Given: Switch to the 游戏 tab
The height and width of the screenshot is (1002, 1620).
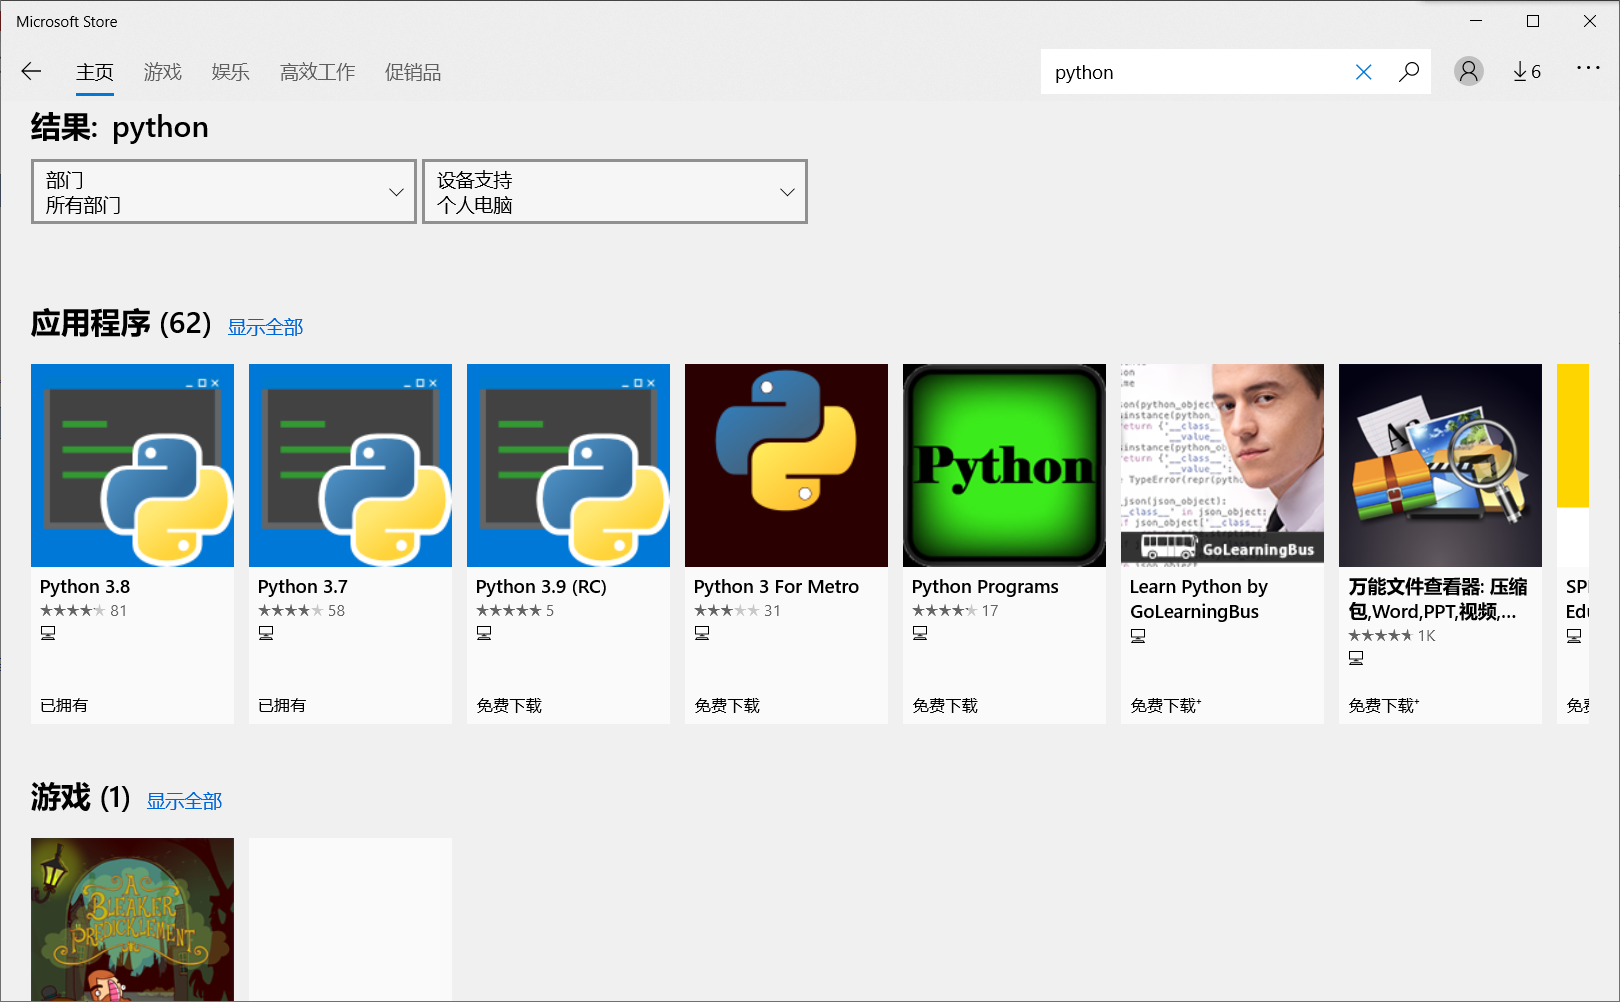Looking at the screenshot, I should click(163, 73).
